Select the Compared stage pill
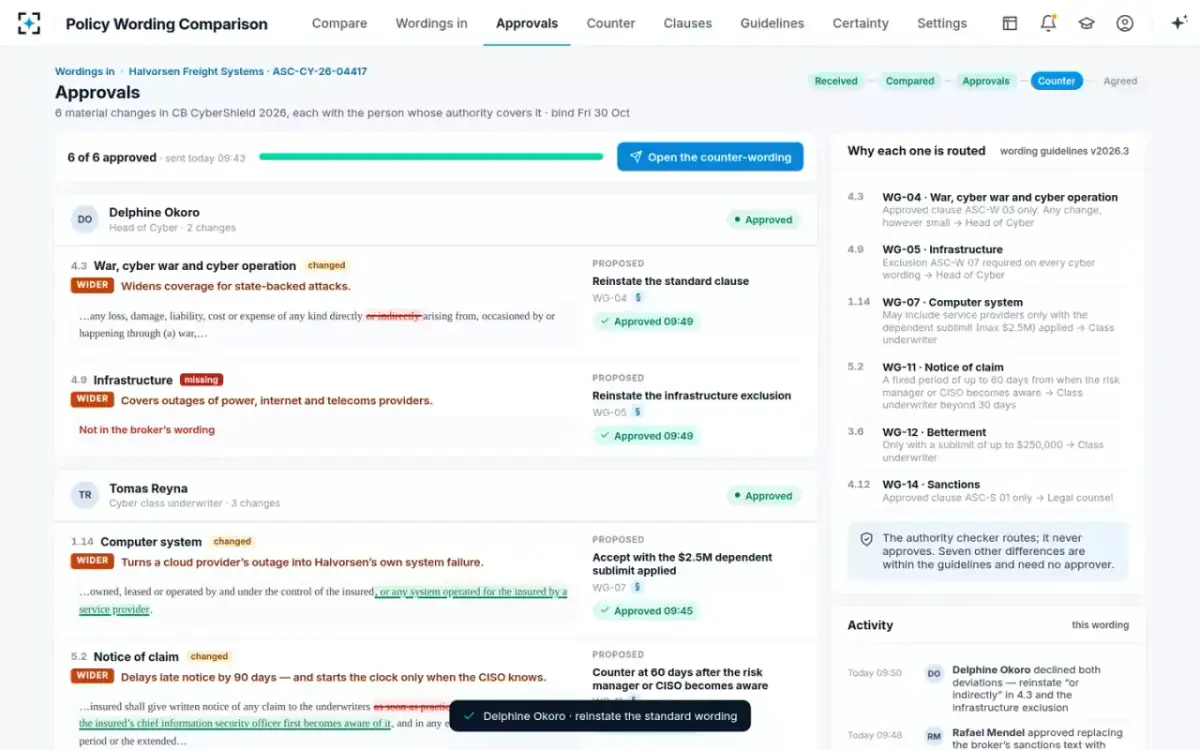 (910, 81)
